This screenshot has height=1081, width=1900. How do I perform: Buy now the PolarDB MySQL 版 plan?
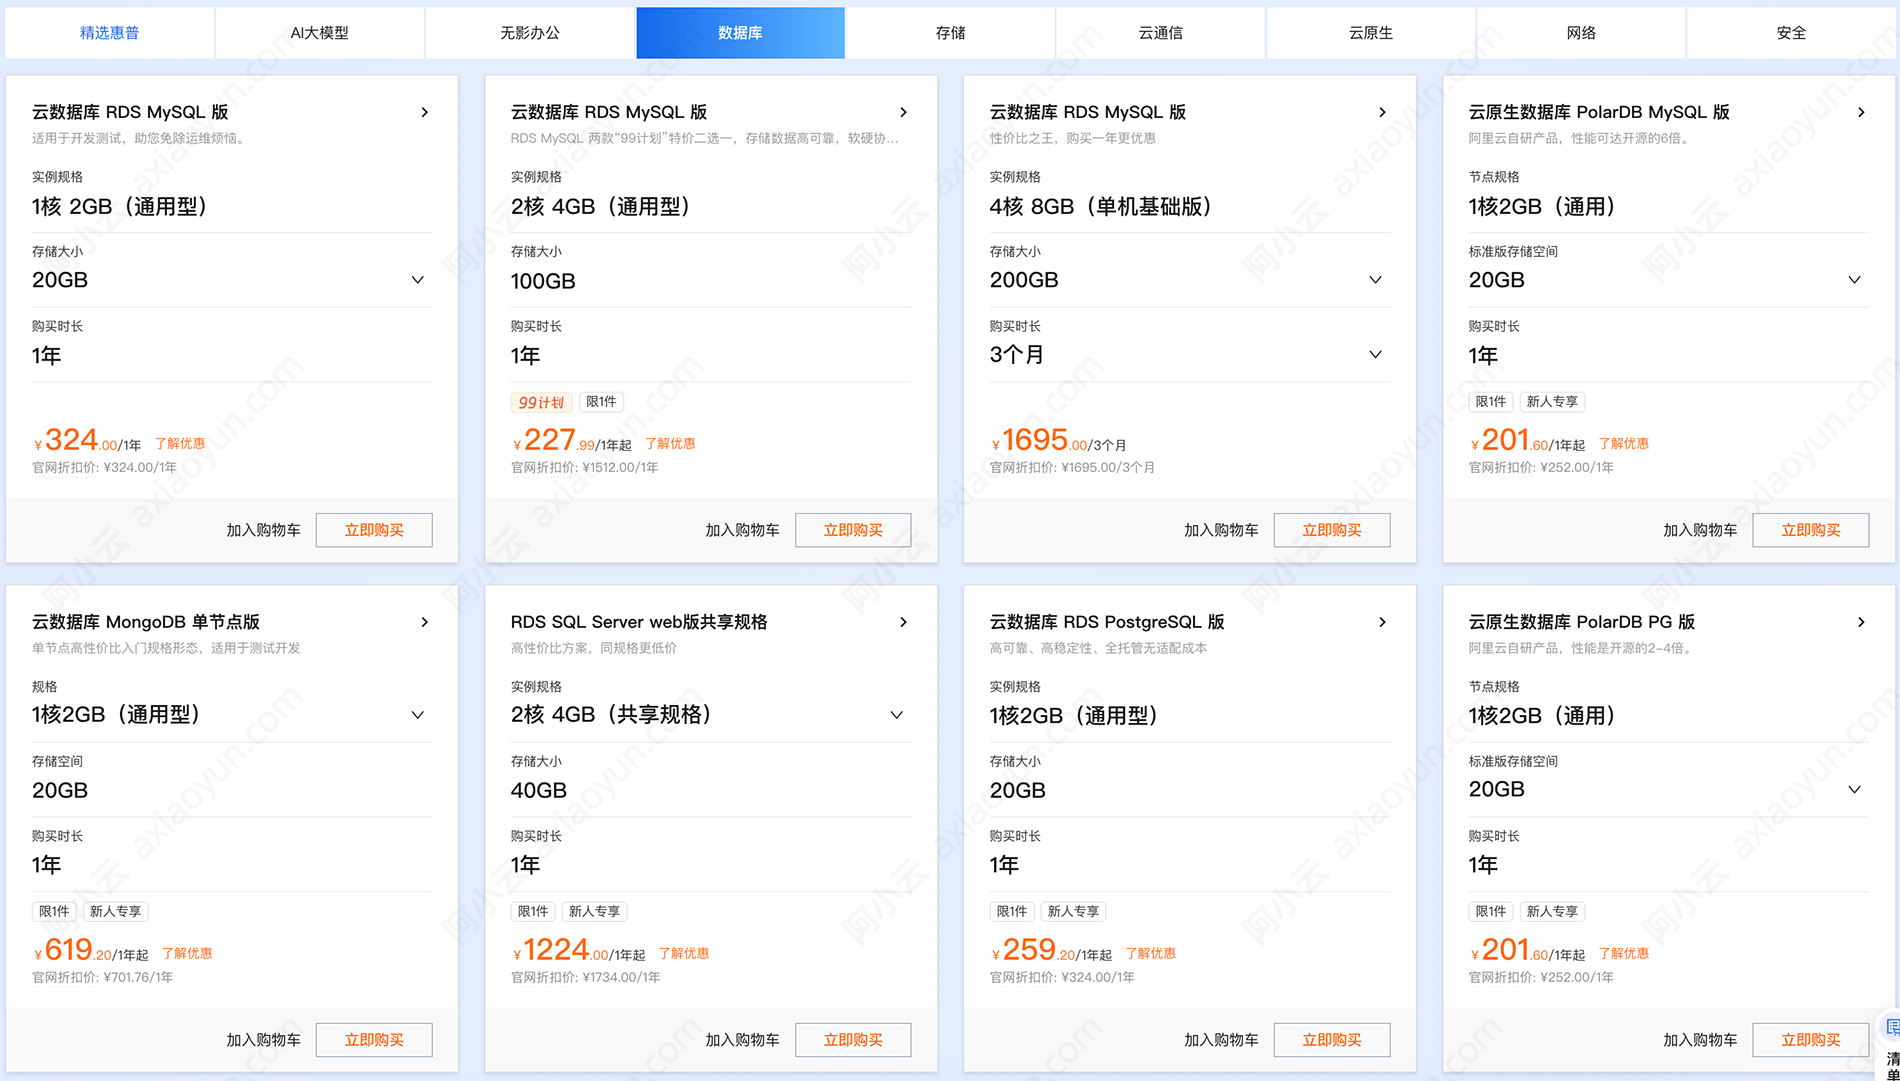pyautogui.click(x=1811, y=530)
